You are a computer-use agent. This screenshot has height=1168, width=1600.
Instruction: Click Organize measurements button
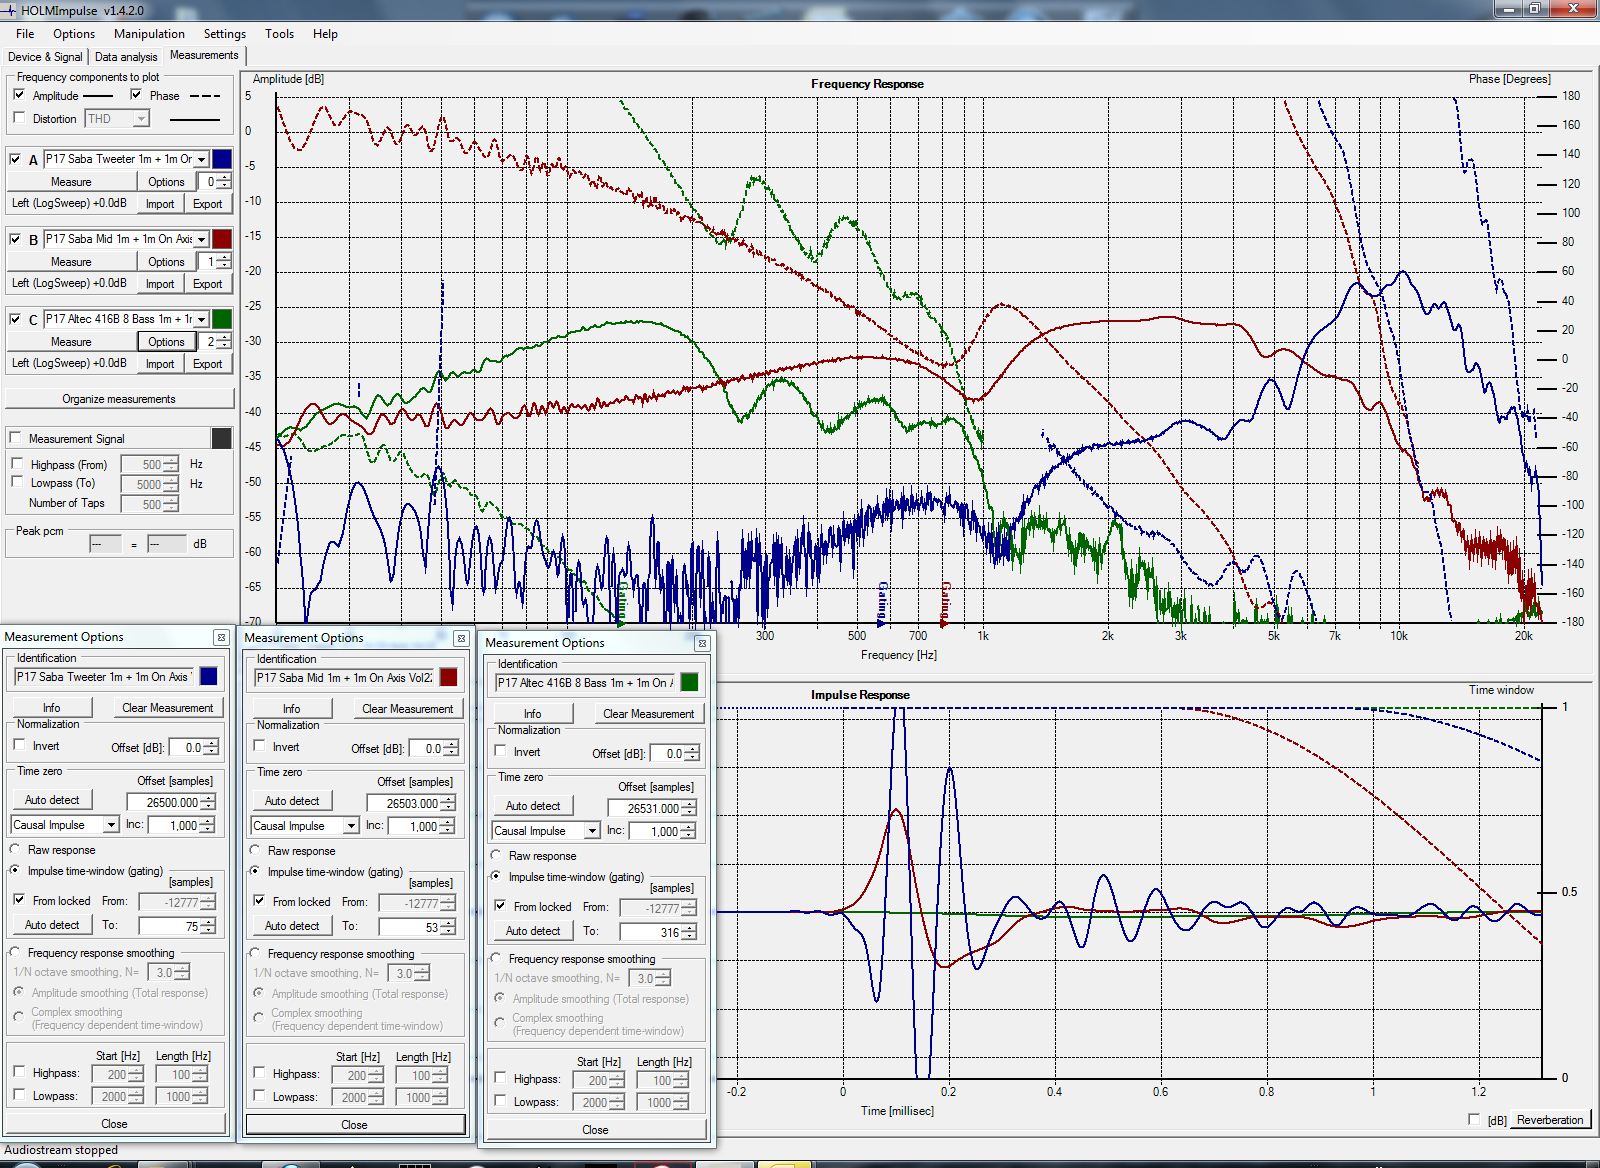click(119, 399)
